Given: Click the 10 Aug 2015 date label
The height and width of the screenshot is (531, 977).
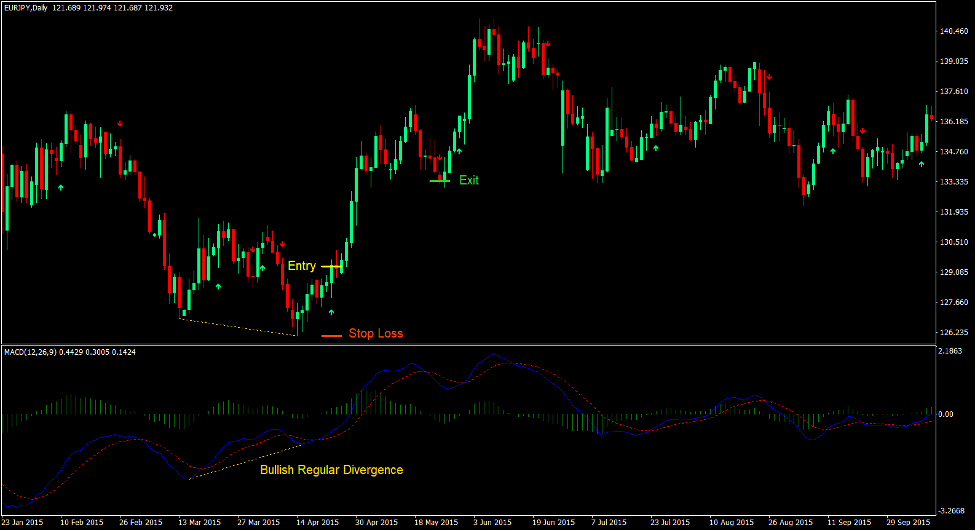Looking at the screenshot, I should [731, 522].
